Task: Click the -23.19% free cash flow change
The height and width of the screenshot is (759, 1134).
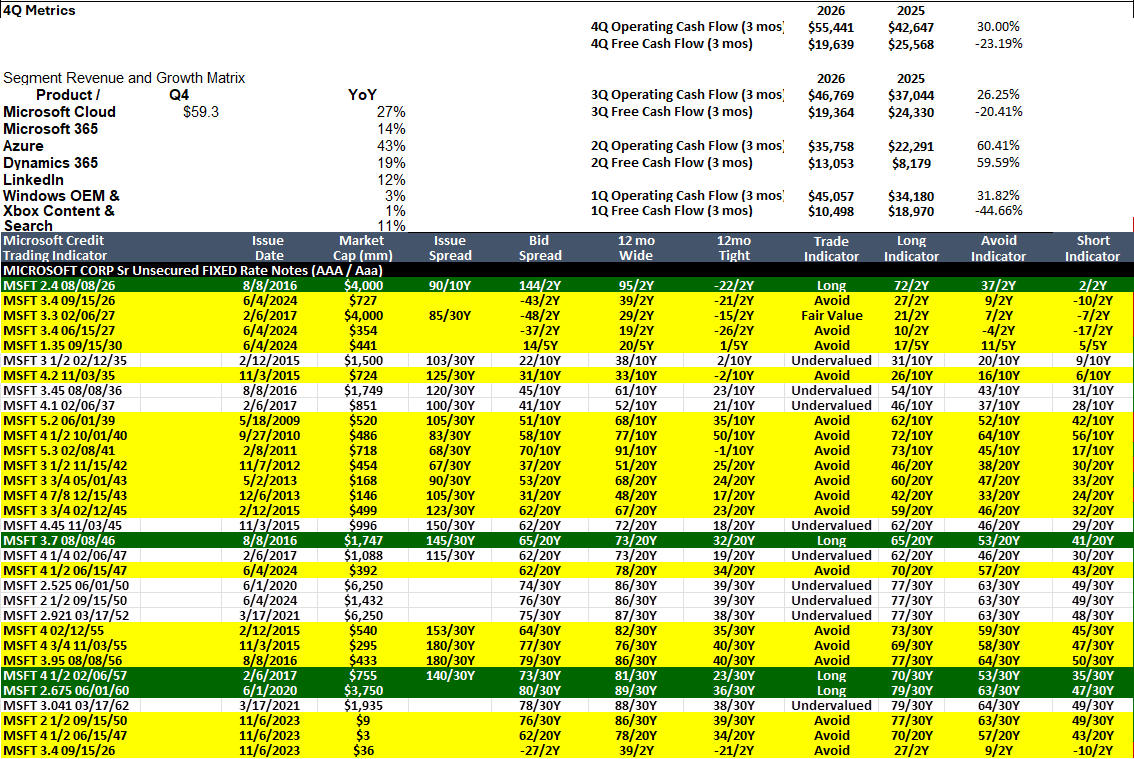Action: 998,44
